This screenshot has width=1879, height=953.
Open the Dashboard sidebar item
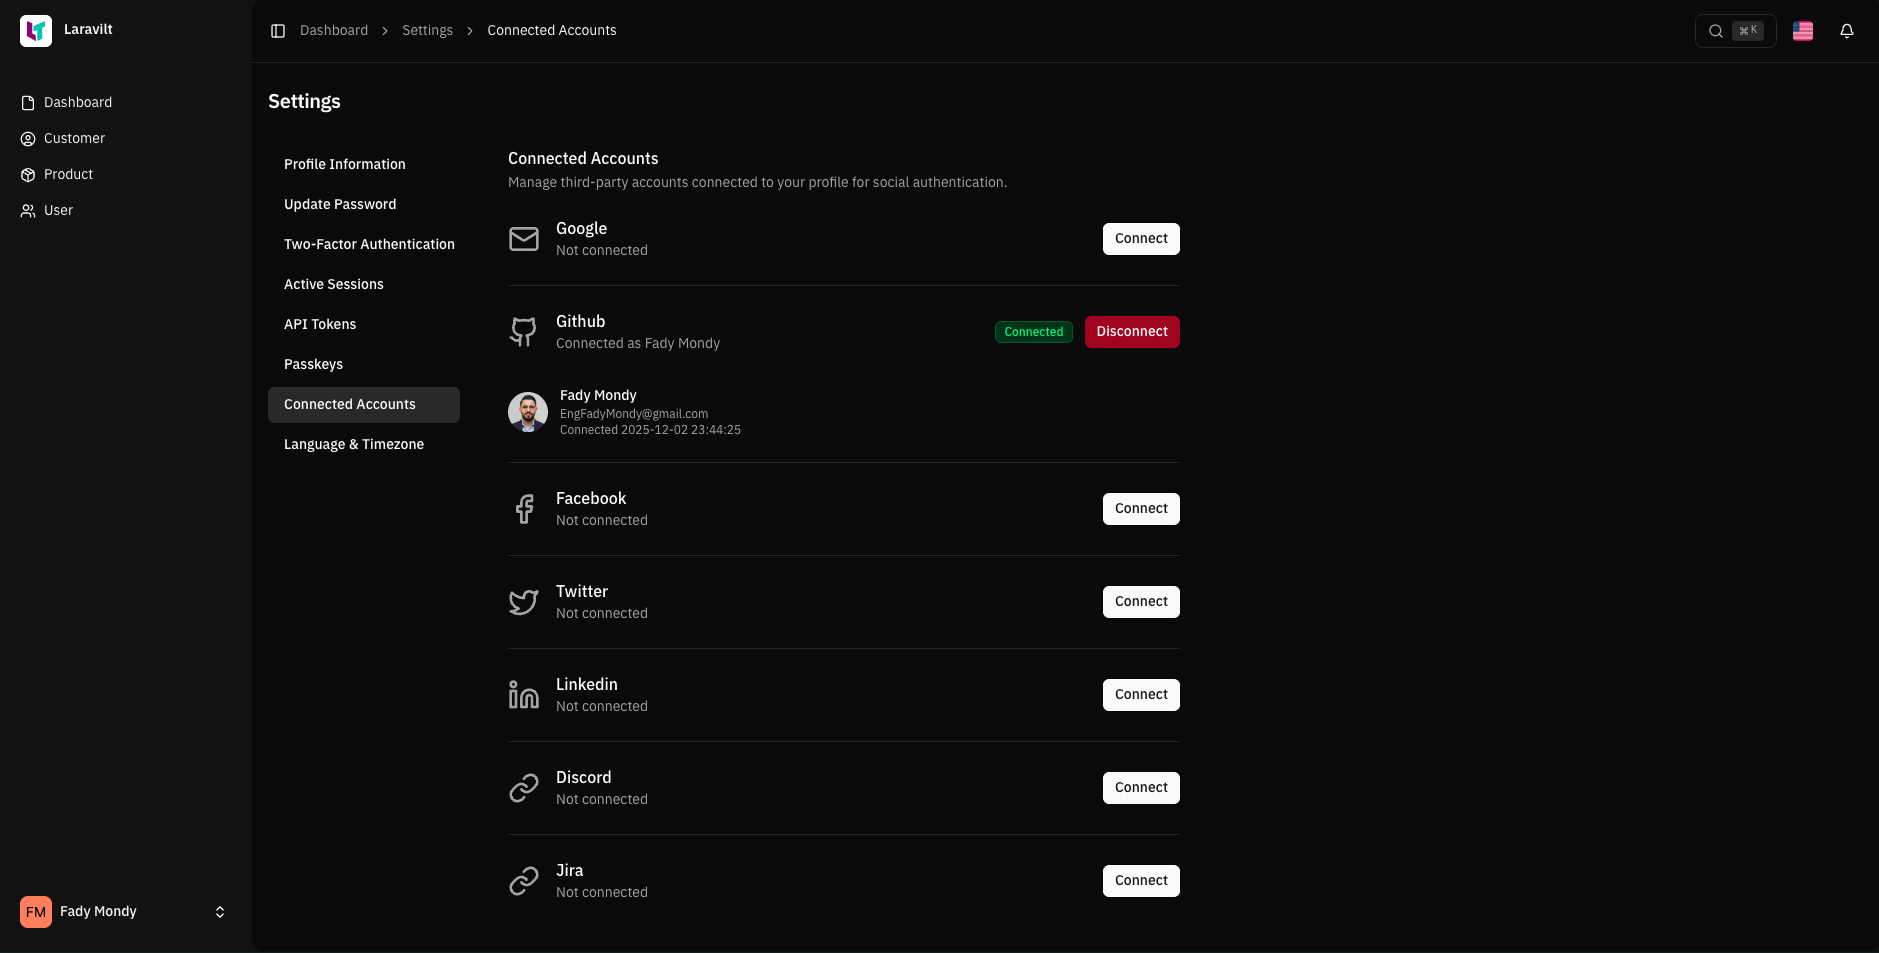78,102
